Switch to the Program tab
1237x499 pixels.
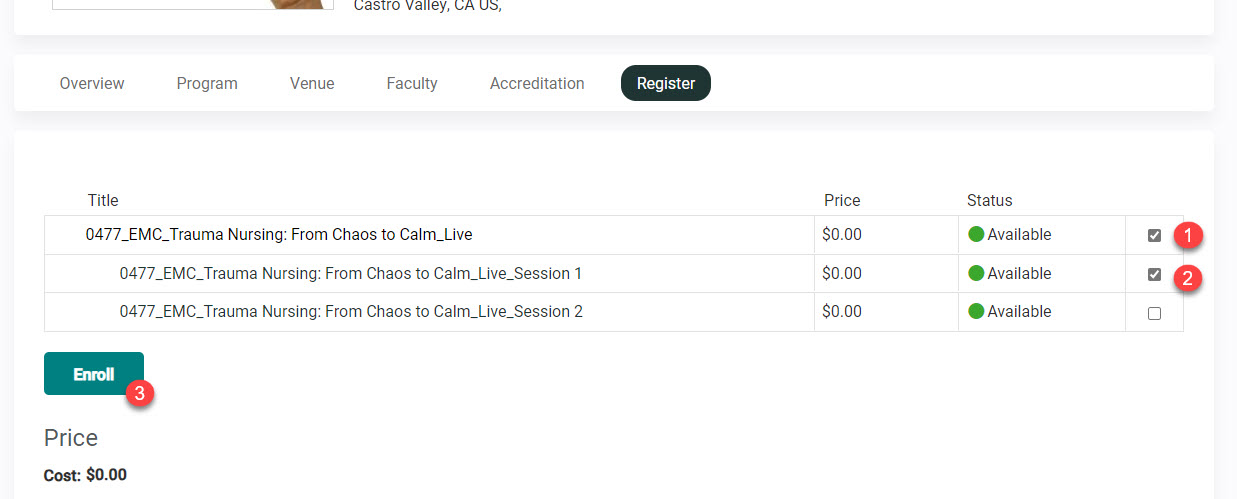click(207, 84)
